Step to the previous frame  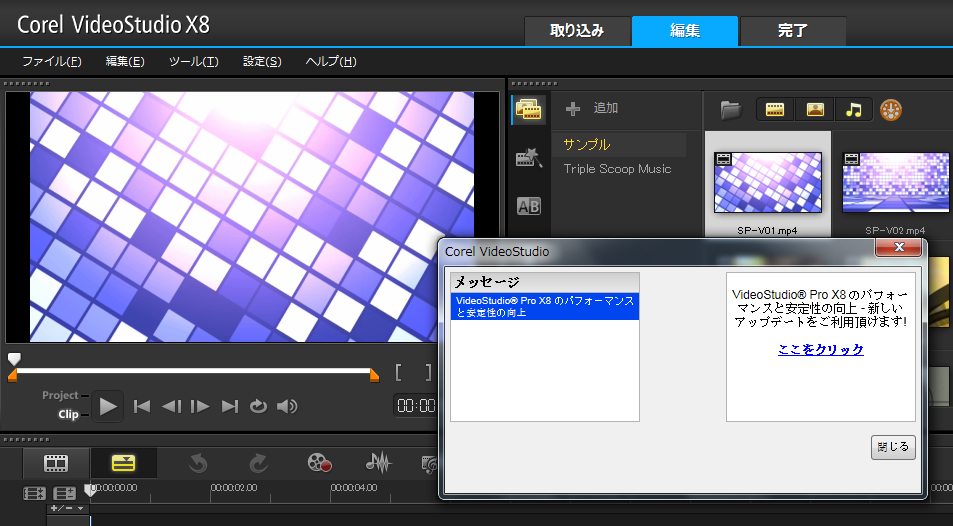pos(171,406)
